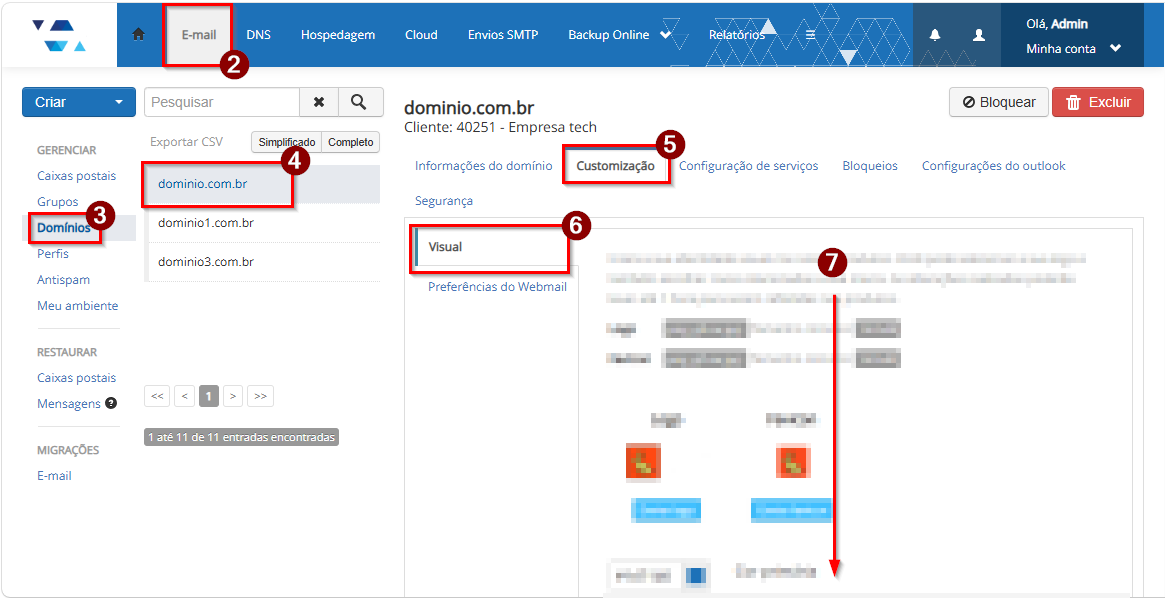Open E-mail under Migrações

click(54, 476)
